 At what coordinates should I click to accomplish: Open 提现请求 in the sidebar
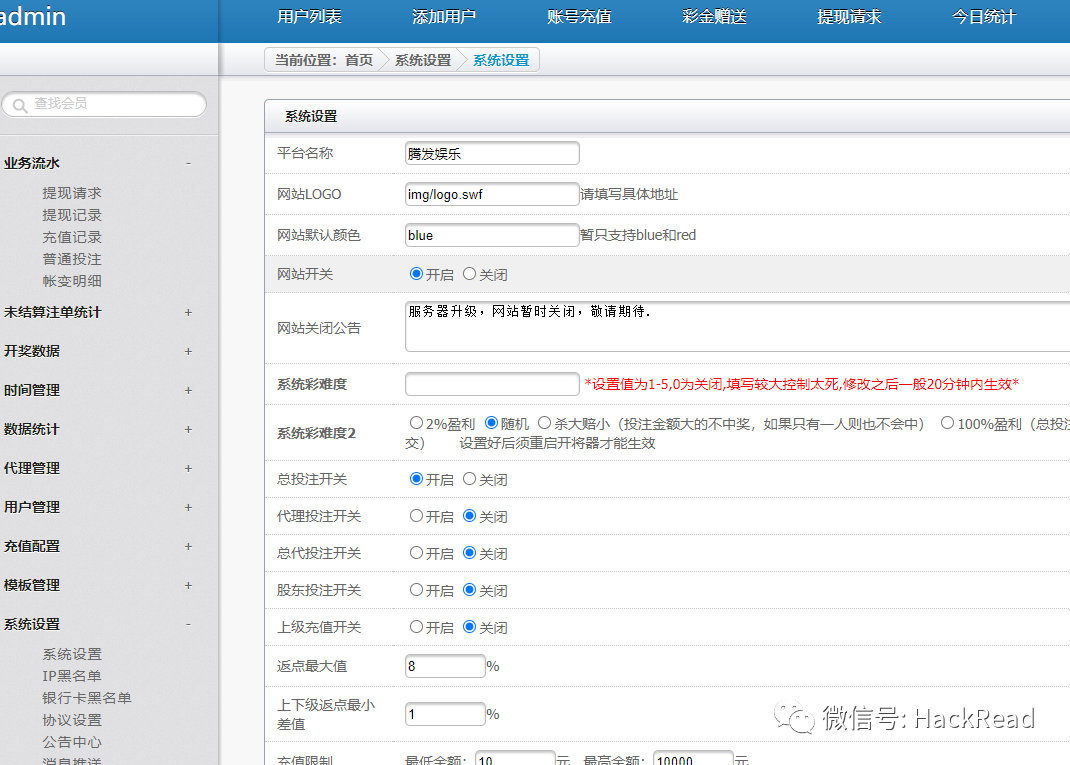[72, 193]
